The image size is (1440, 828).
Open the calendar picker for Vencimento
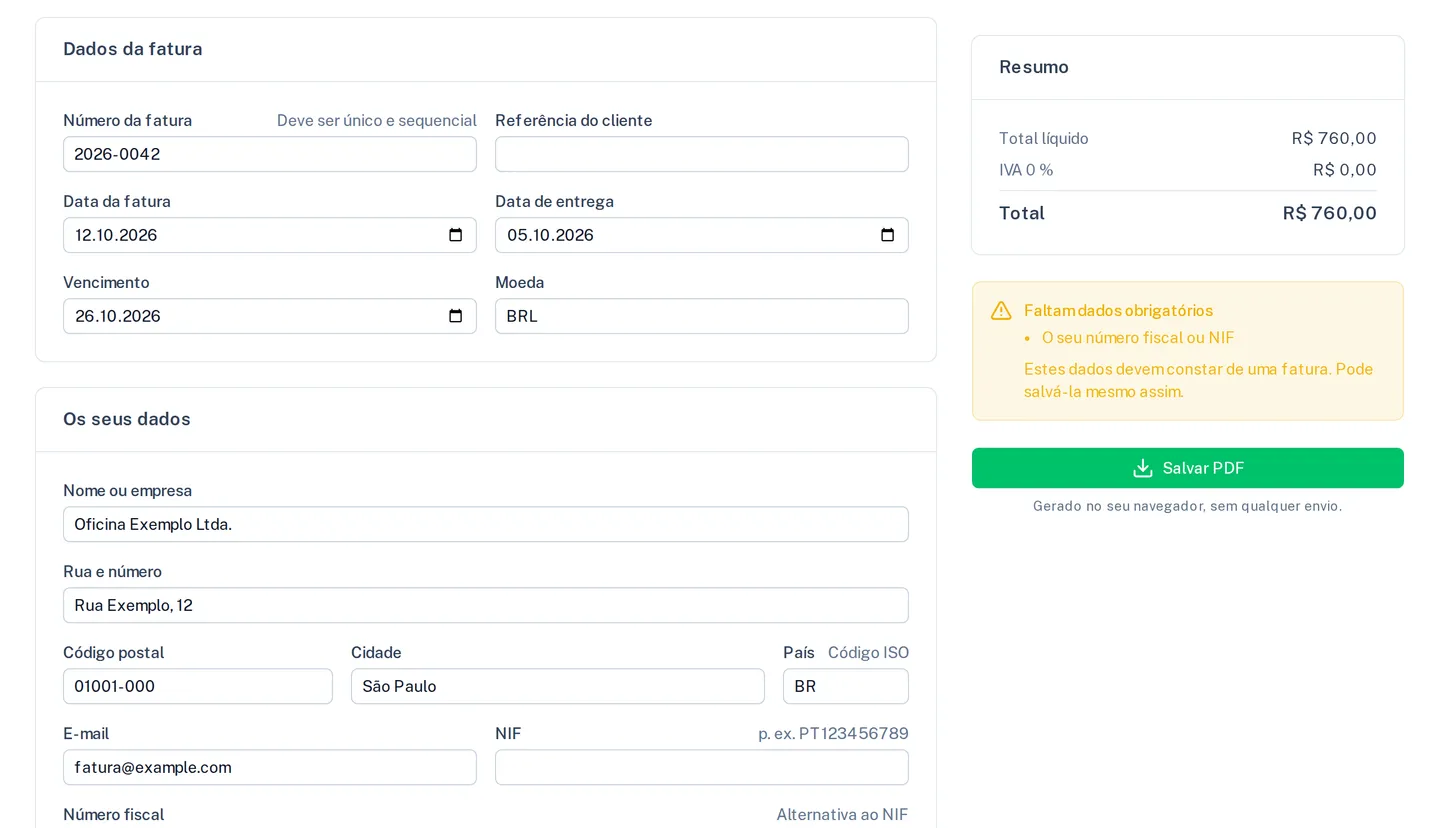click(456, 316)
